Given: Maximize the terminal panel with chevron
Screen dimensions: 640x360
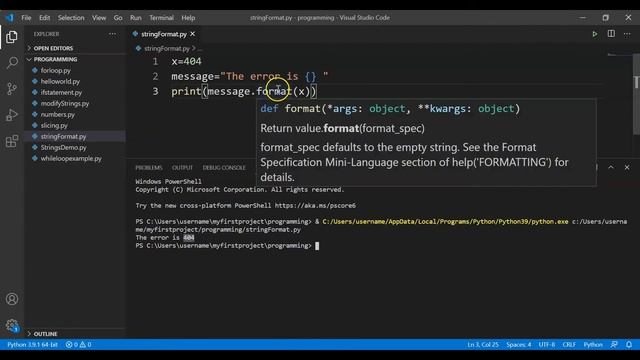Looking at the screenshot, I should coord(611,167).
